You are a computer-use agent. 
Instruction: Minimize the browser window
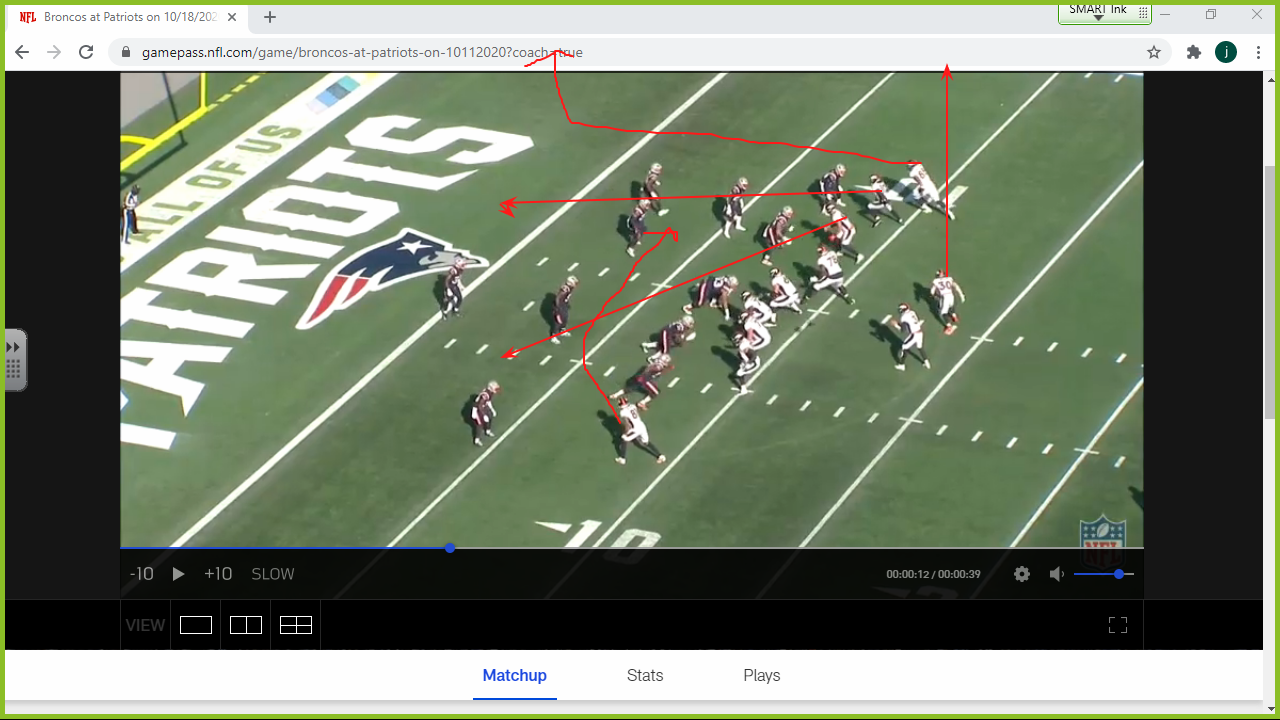point(1165,14)
